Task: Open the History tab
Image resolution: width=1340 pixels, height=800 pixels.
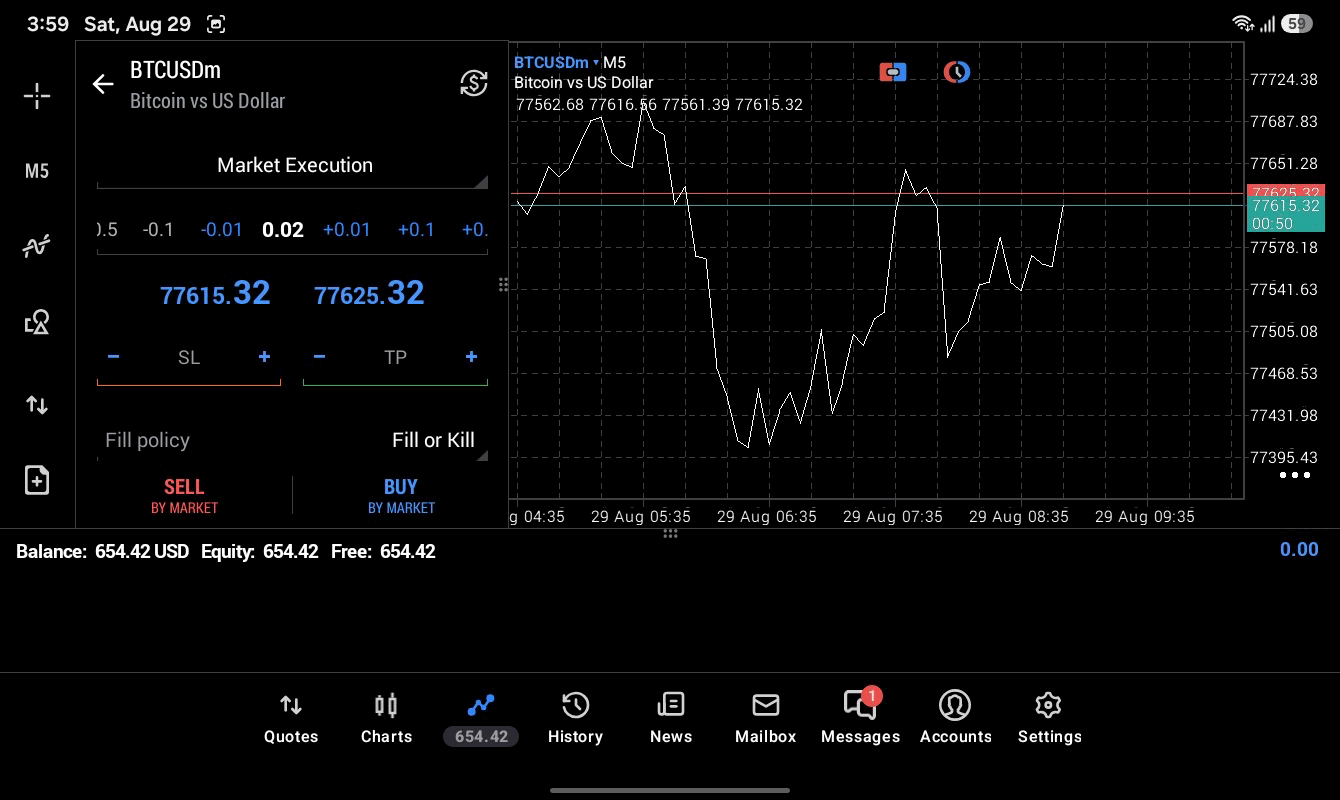Action: click(575, 719)
